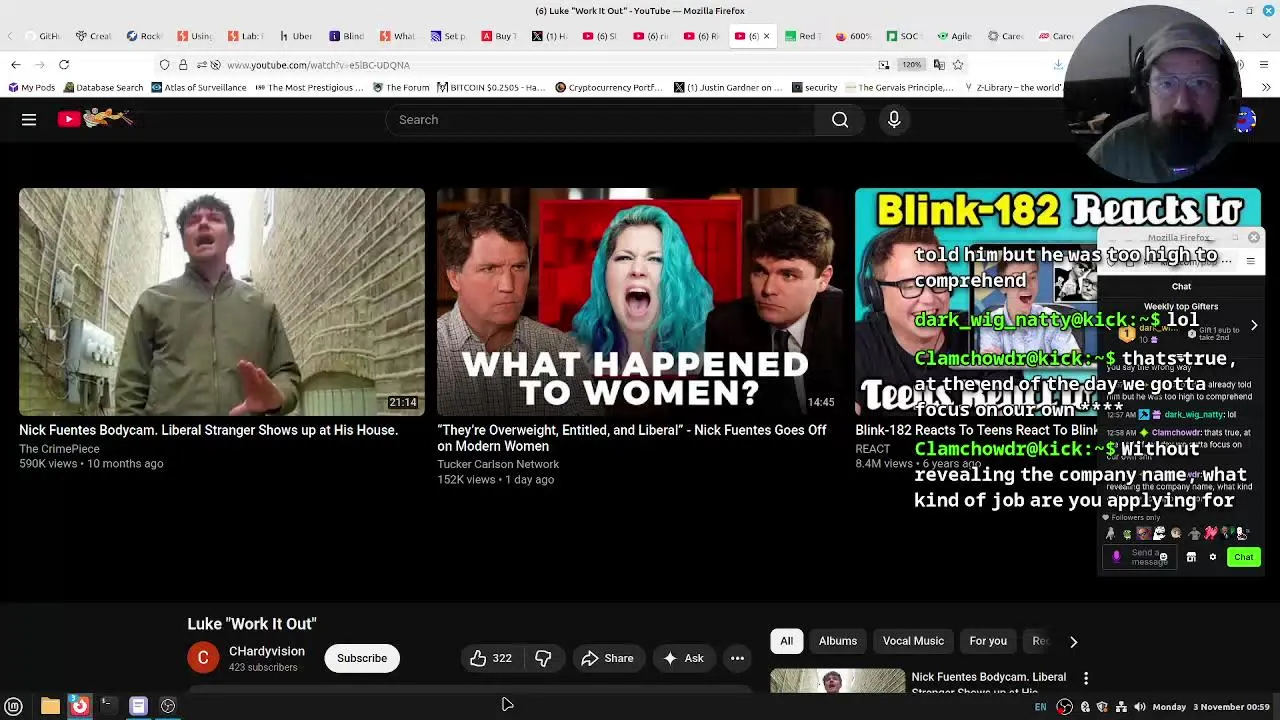The height and width of the screenshot is (720, 1280).
Task: Click the search magnifier button
Action: [840, 120]
